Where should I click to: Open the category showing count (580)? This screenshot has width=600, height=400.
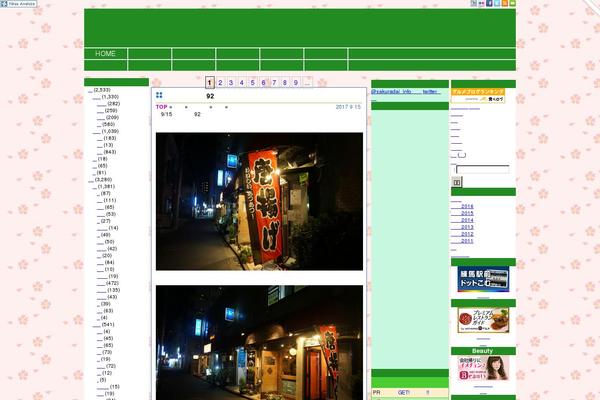pos(106,124)
